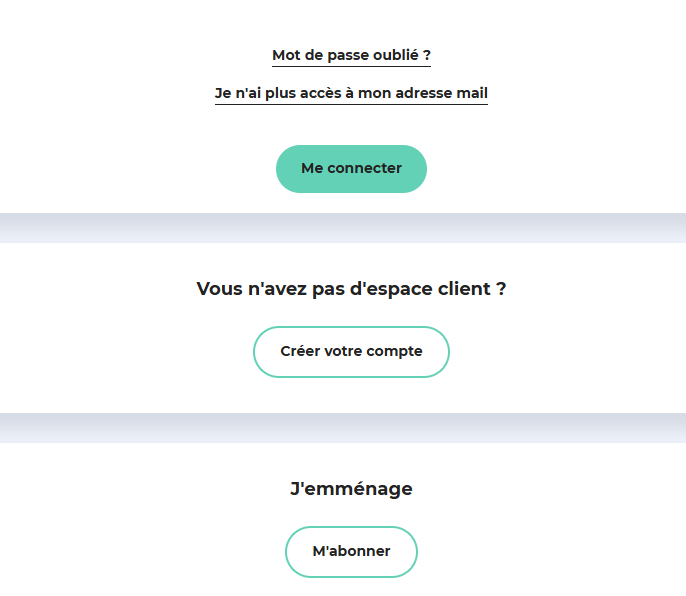Image resolution: width=686 pixels, height=596 pixels.
Task: Start account creation with the outlined button
Action: pos(351,352)
